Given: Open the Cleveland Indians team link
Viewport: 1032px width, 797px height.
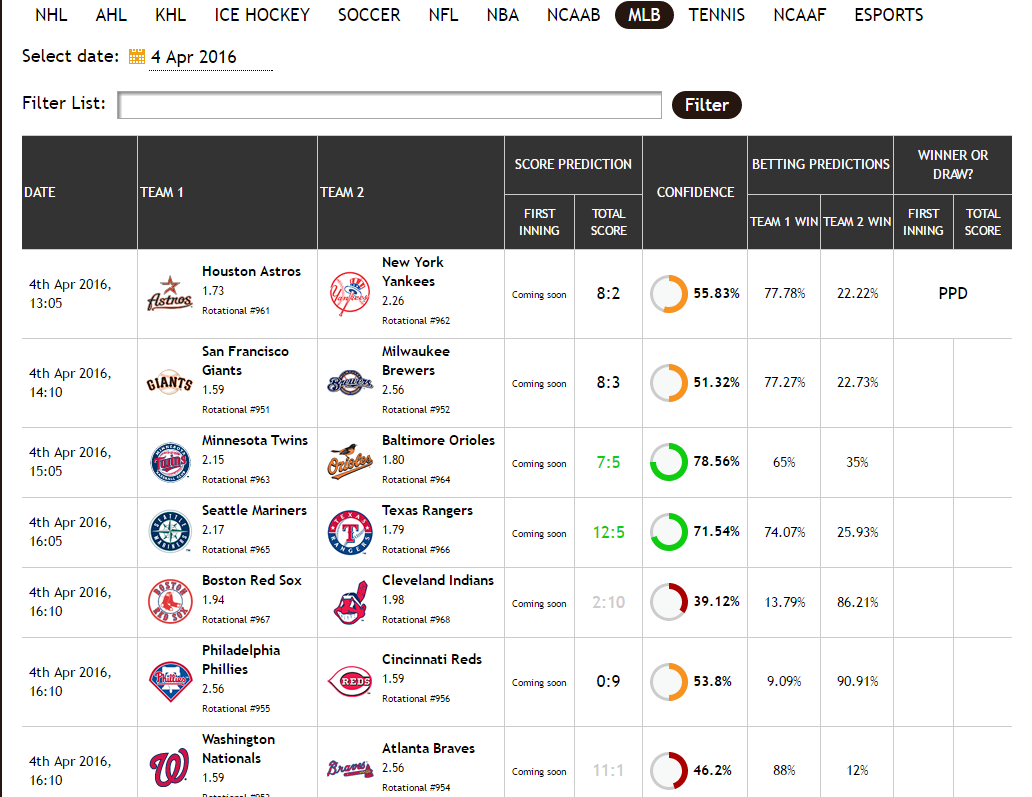Looking at the screenshot, I should pos(438,580).
